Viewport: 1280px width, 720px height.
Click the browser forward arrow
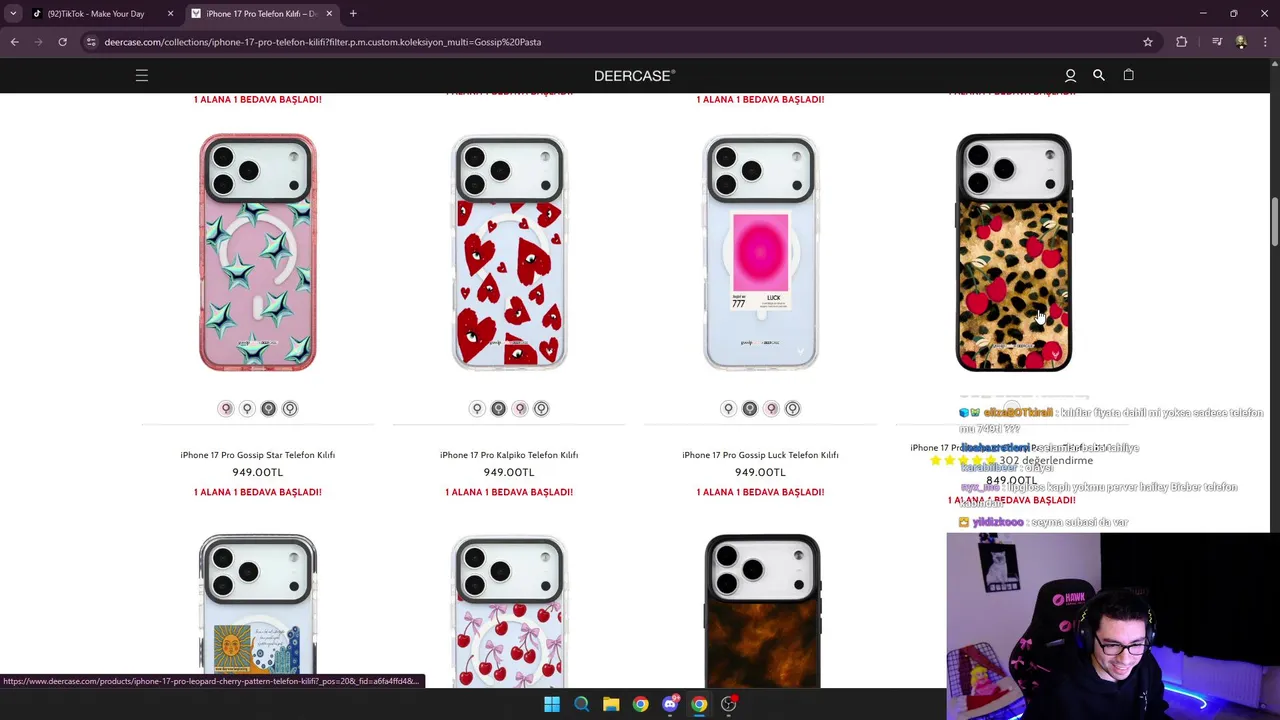pyautogui.click(x=38, y=42)
